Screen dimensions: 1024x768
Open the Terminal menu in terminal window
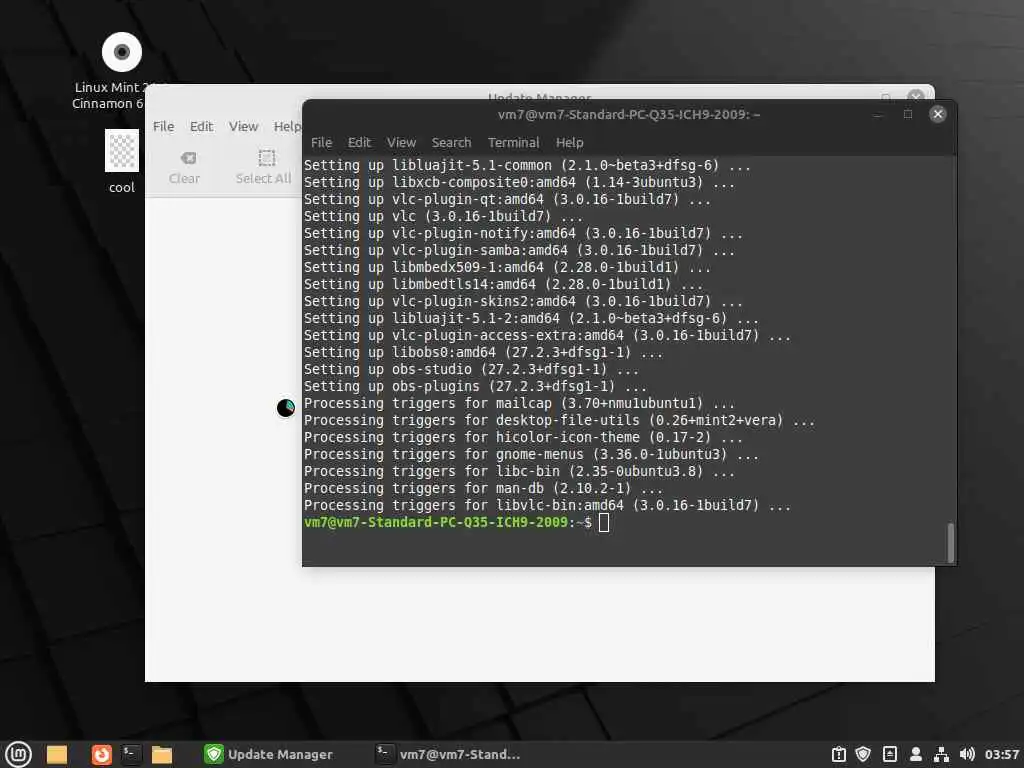[513, 142]
